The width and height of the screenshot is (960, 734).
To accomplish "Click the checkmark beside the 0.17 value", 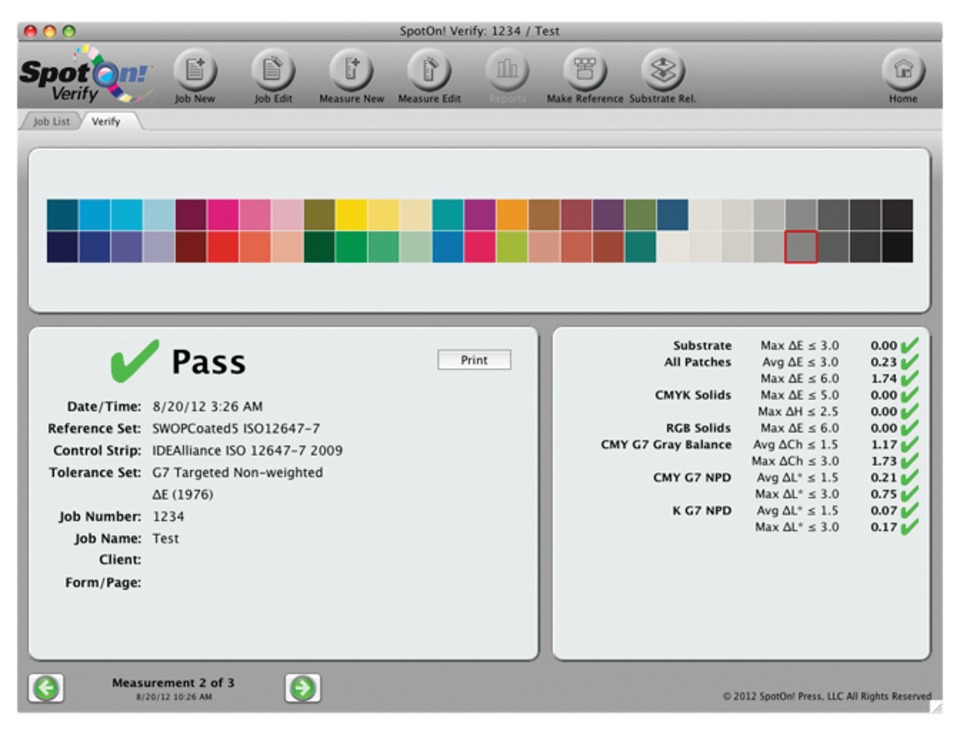I will [x=910, y=527].
